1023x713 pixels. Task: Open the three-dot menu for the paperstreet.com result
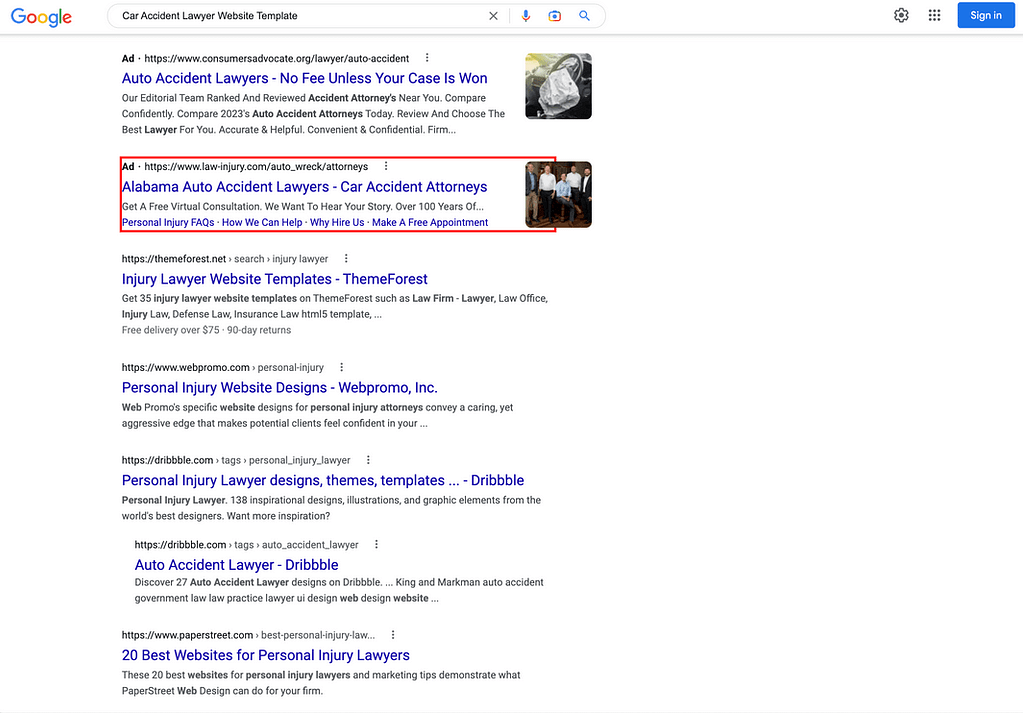click(393, 635)
